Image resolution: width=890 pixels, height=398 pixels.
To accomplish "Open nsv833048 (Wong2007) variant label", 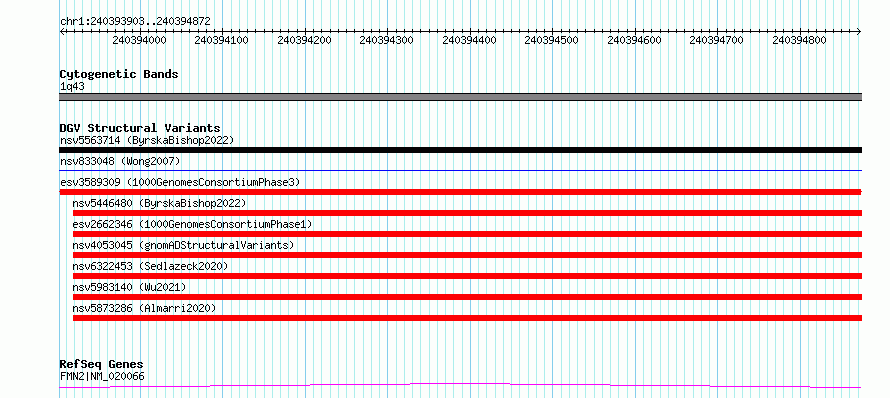I will [120, 161].
